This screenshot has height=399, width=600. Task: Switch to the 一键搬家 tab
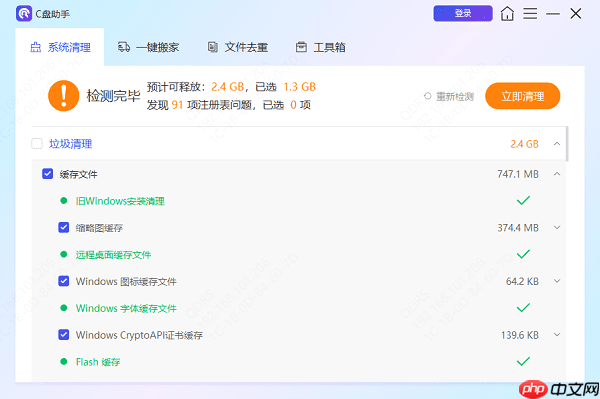click(148, 47)
